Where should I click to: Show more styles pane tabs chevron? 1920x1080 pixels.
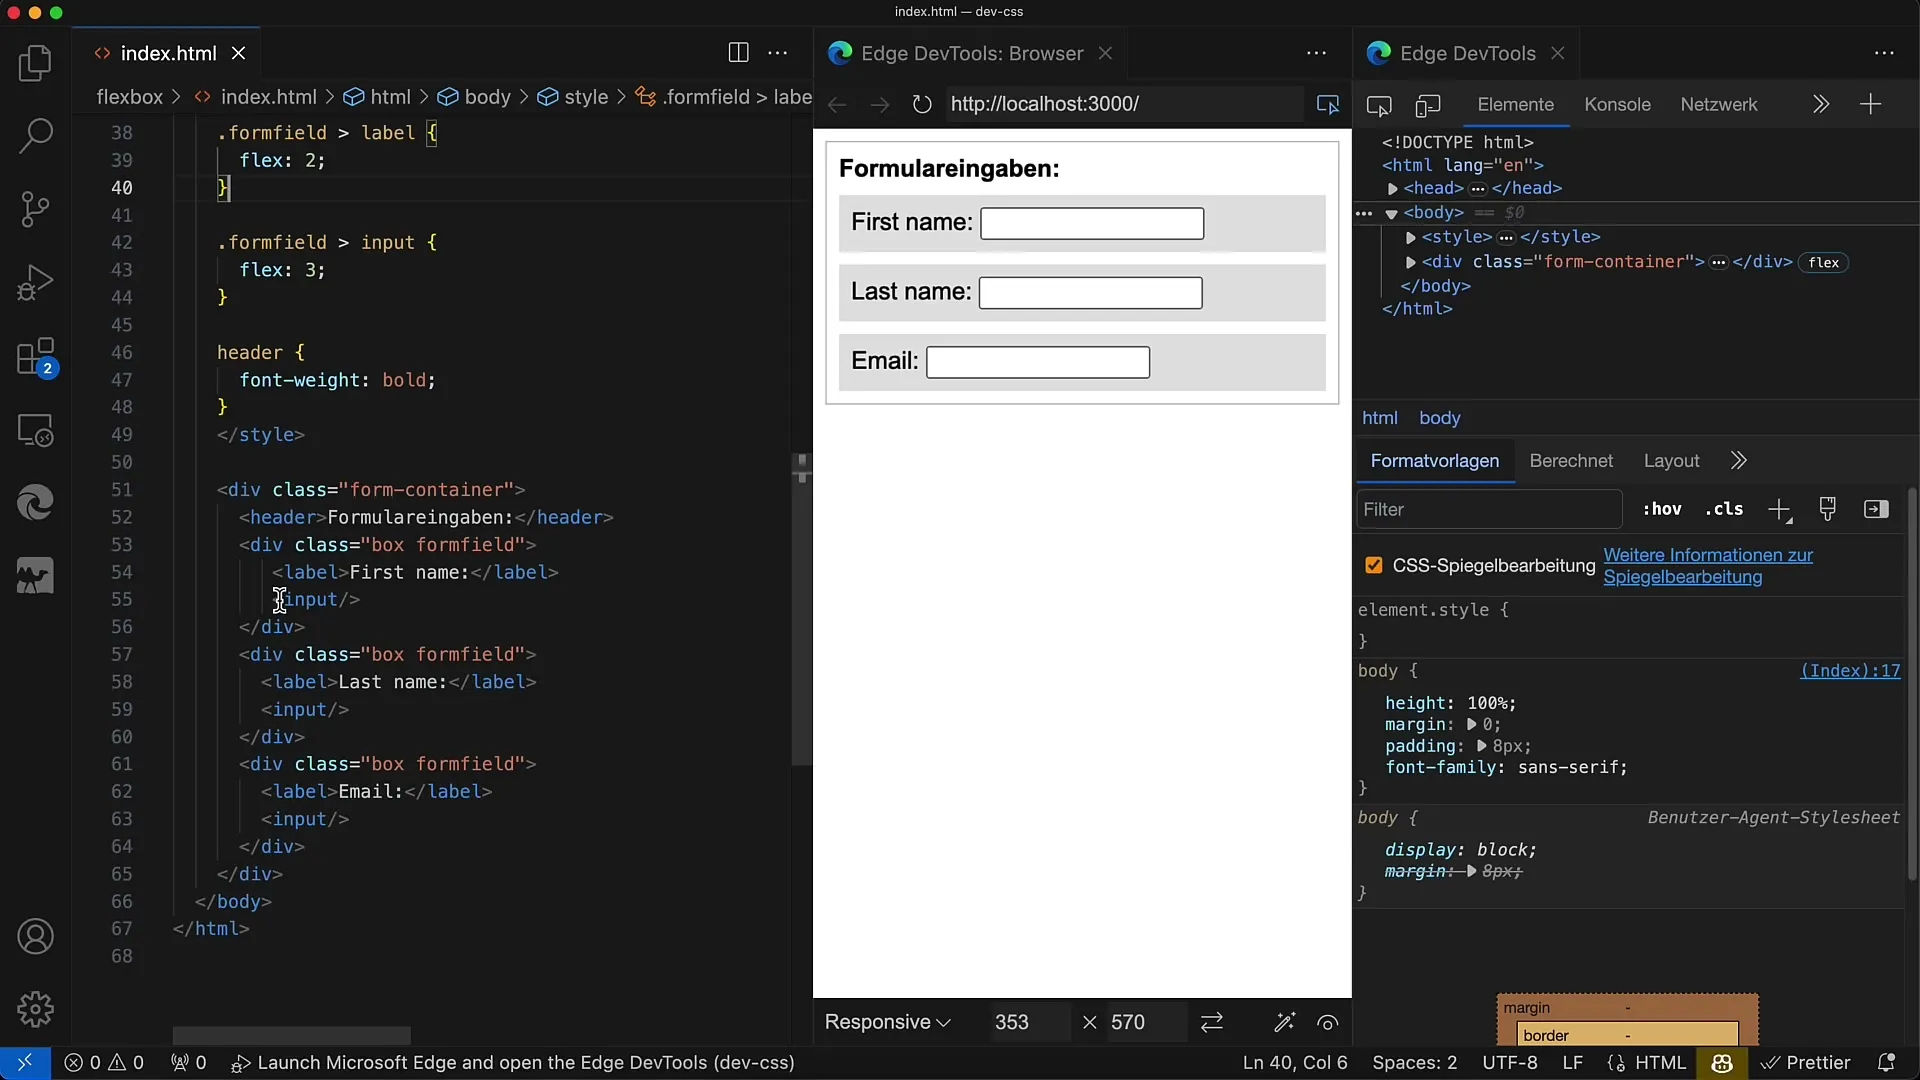pyautogui.click(x=1739, y=460)
